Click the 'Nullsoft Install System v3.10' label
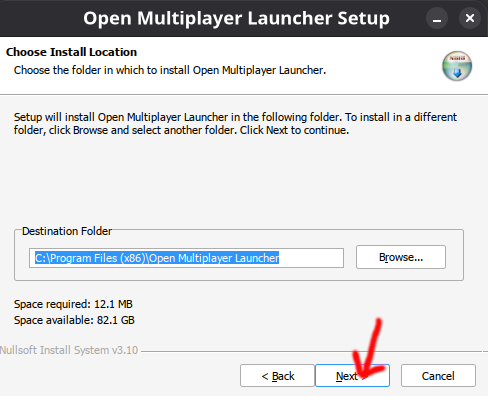 pyautogui.click(x=69, y=350)
